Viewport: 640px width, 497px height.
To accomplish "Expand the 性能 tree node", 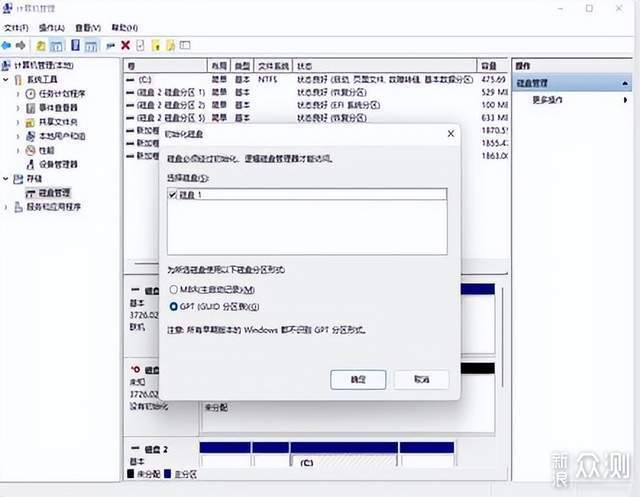I will (x=18, y=151).
